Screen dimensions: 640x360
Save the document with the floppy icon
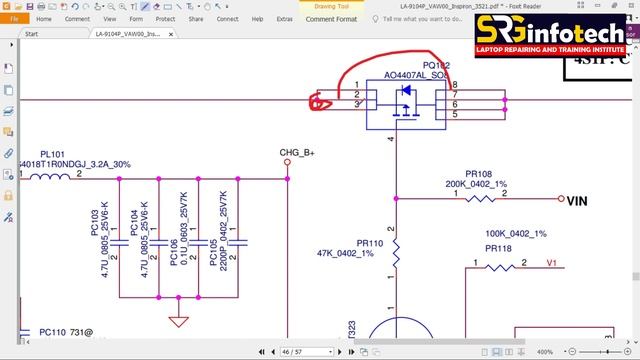pos(30,7)
